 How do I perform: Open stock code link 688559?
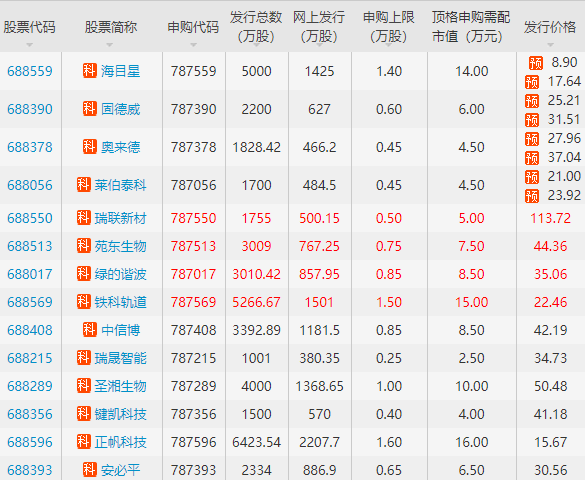(30, 71)
